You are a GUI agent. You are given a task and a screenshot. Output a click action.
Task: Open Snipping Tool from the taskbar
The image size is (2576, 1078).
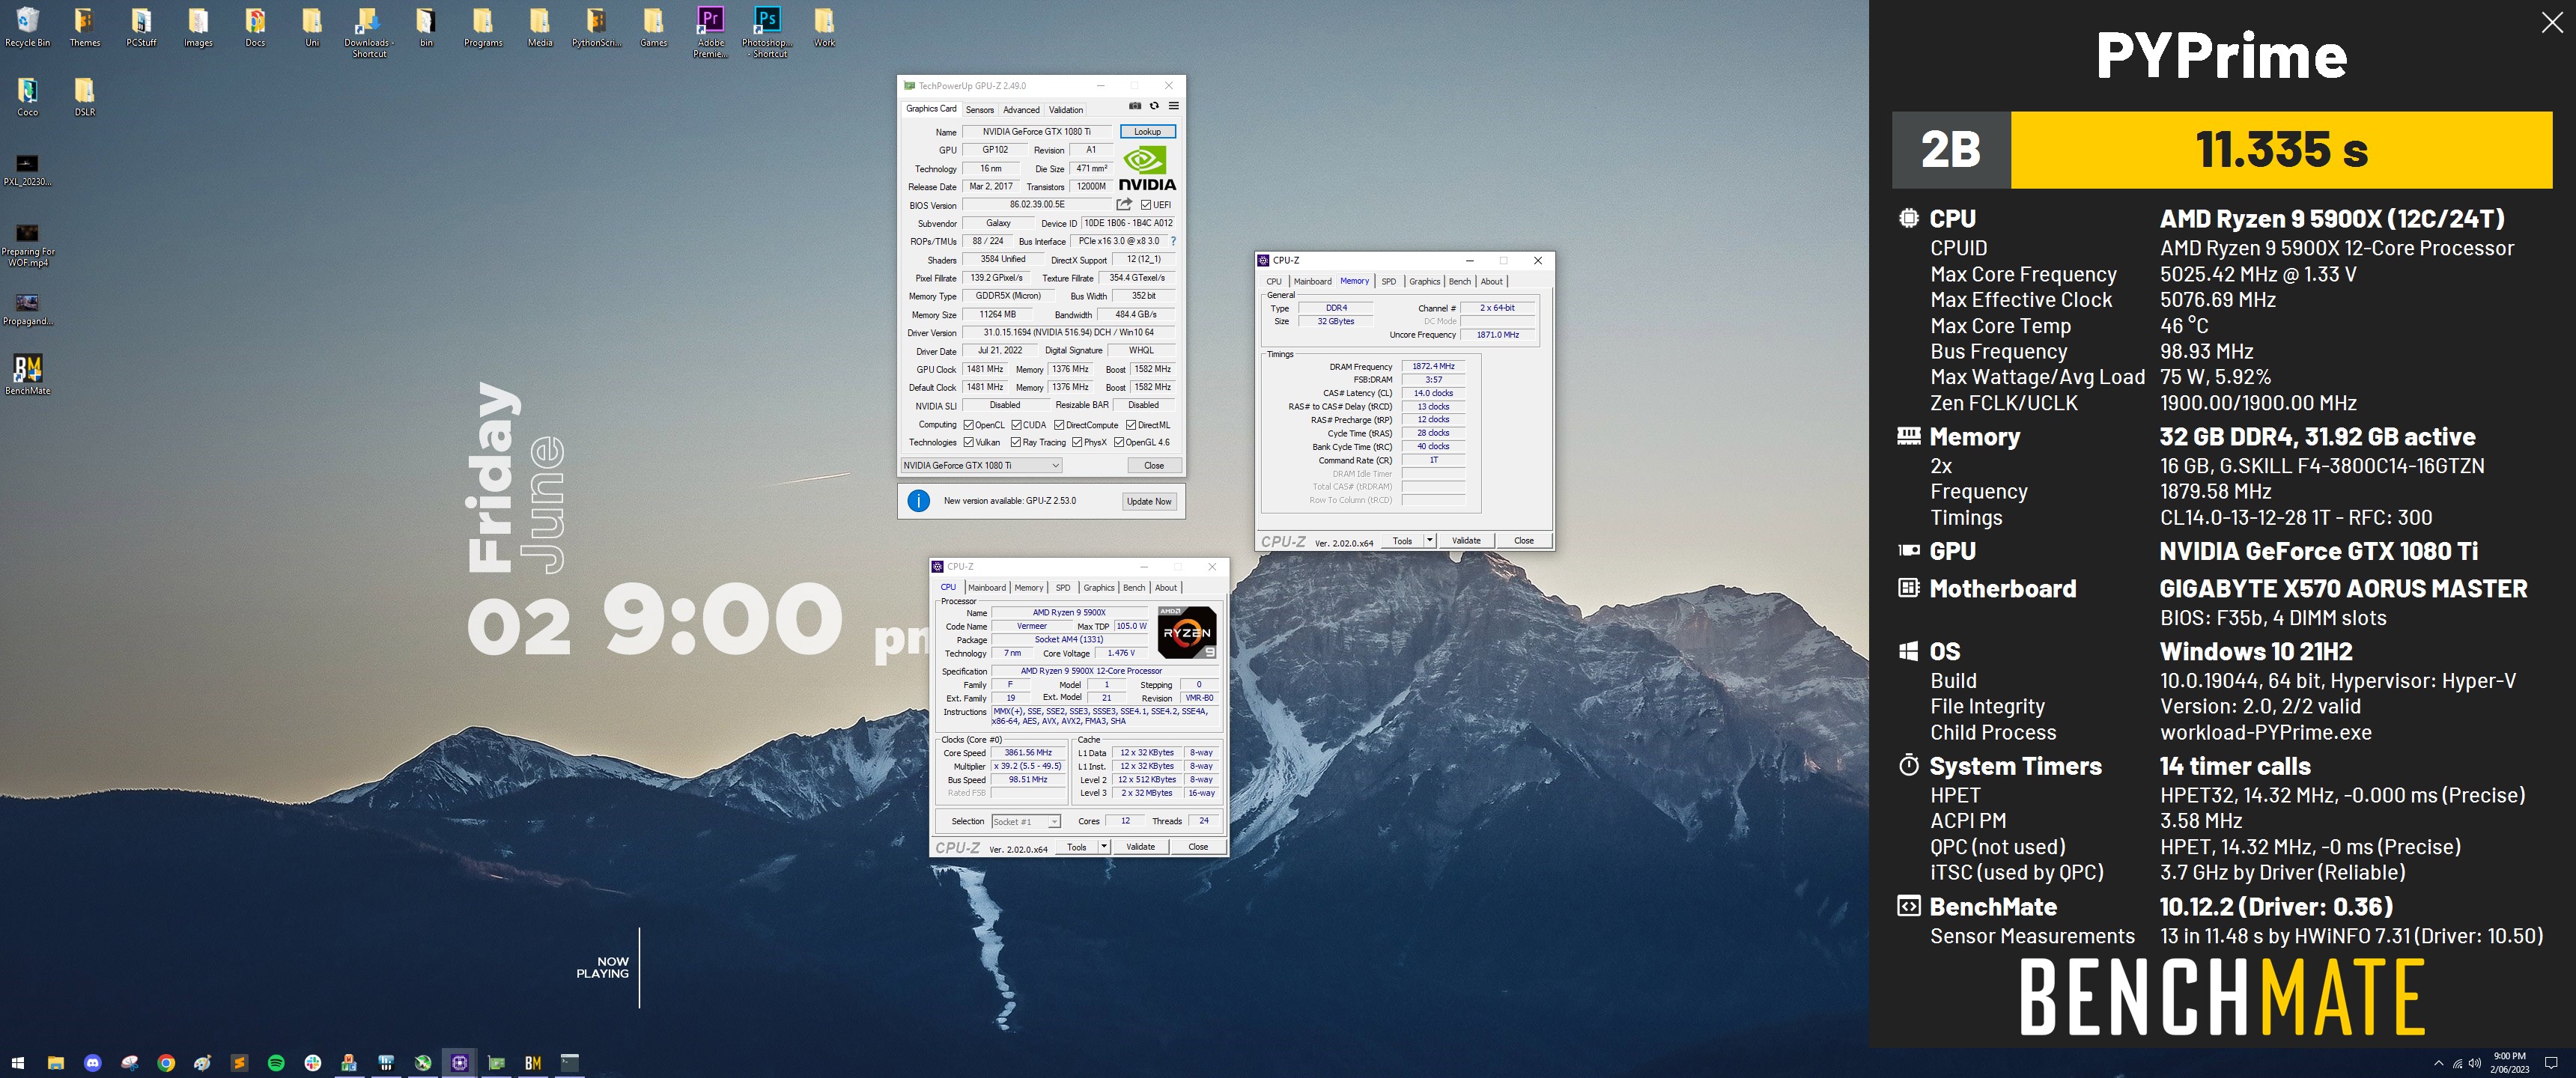tap(129, 1063)
